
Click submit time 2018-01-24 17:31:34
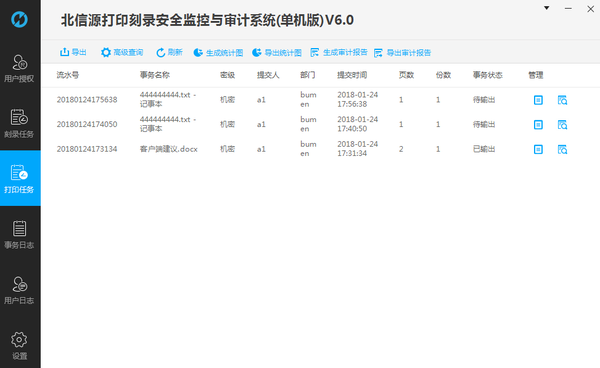click(357, 149)
